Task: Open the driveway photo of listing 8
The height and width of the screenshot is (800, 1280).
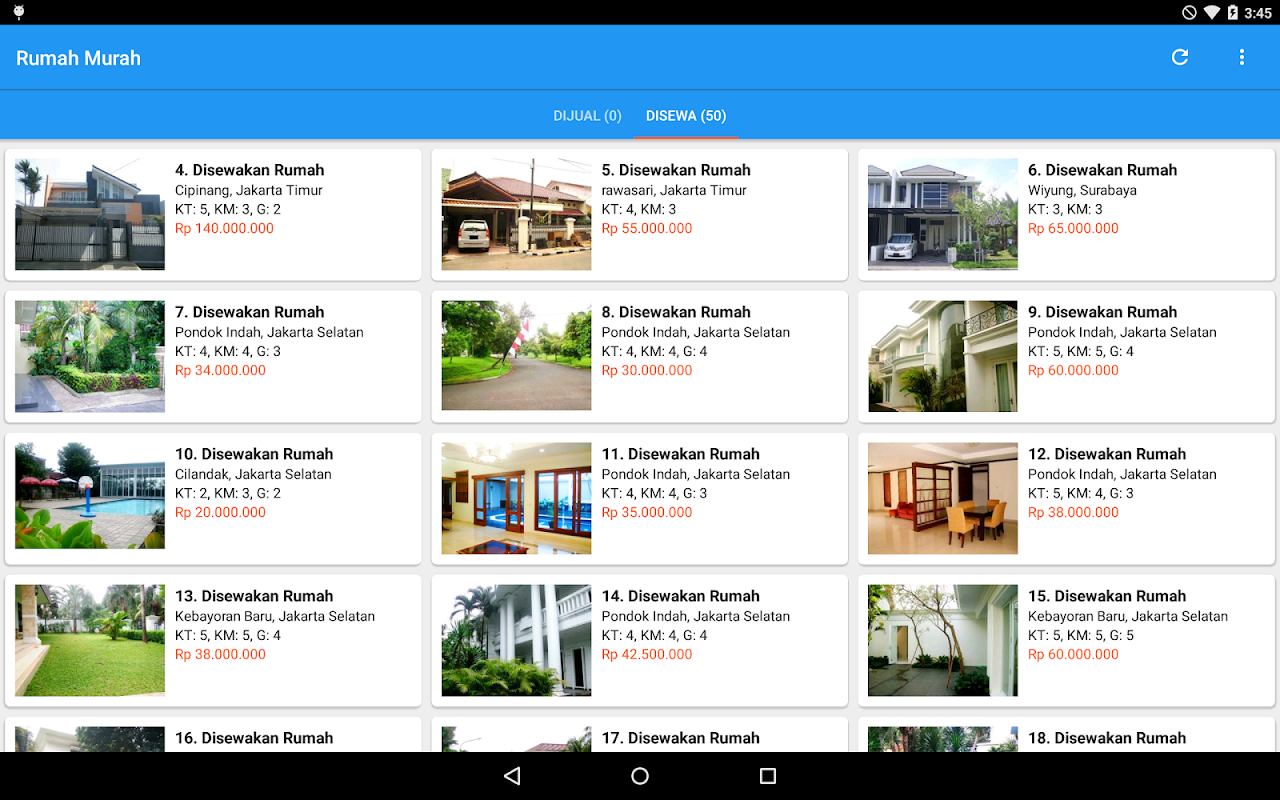Action: click(516, 356)
